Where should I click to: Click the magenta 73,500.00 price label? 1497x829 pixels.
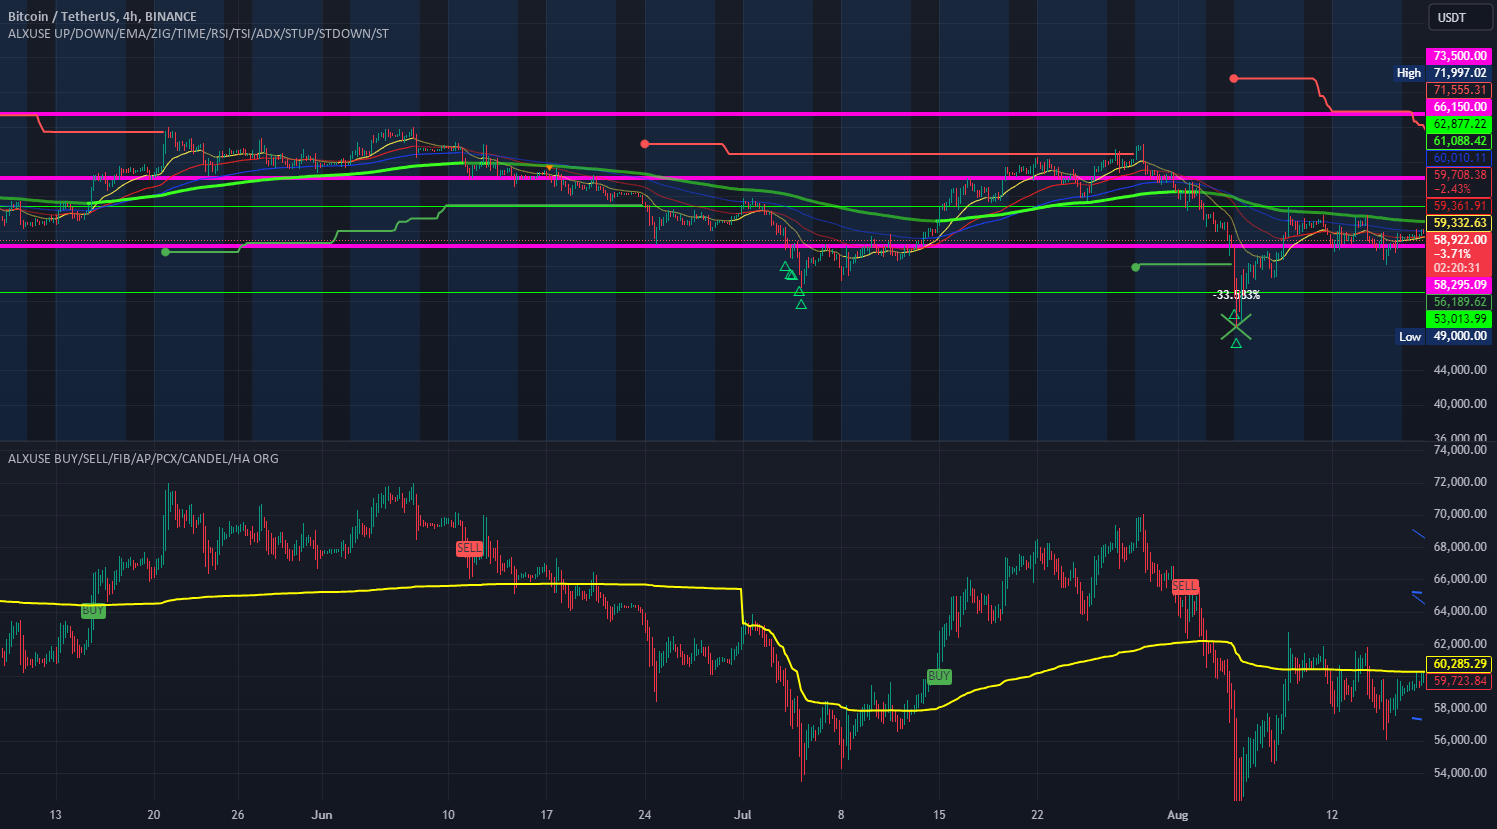pos(1459,56)
